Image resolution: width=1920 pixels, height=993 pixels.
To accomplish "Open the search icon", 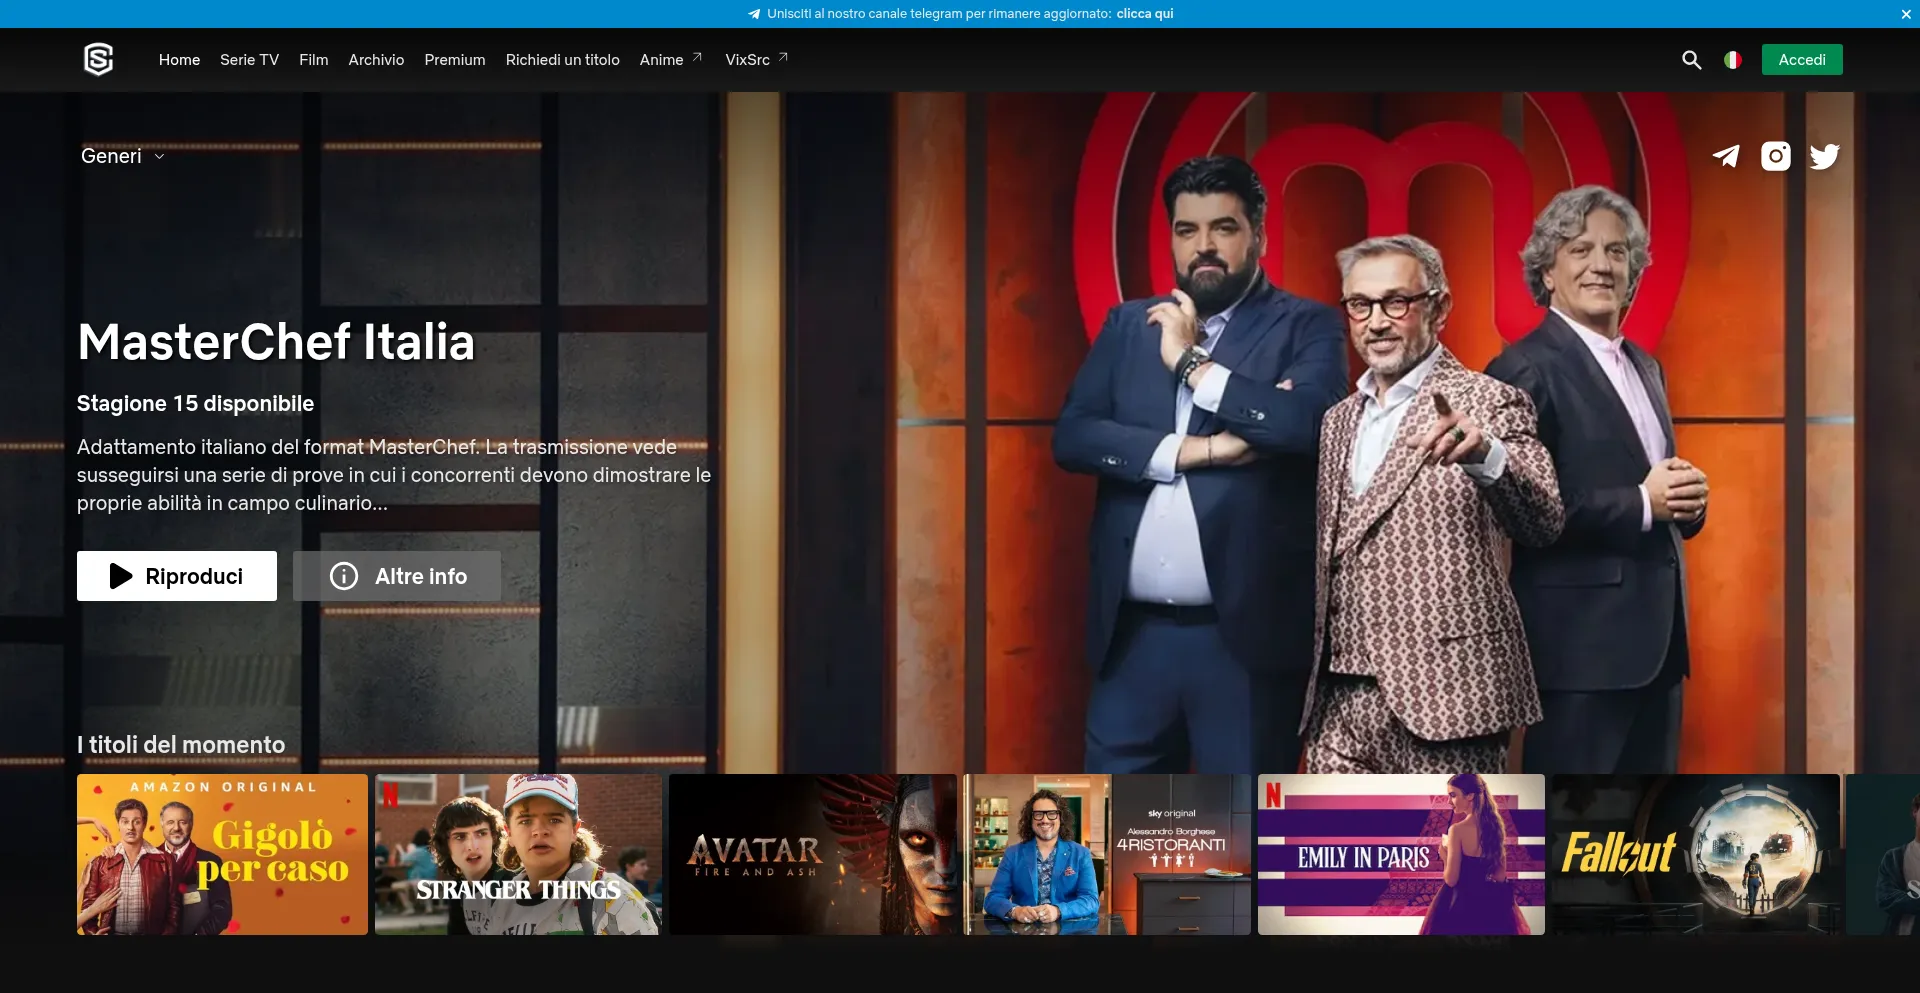I will pos(1692,60).
